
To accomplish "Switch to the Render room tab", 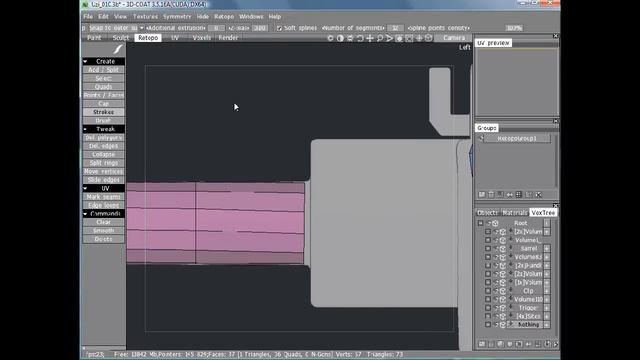I will [228, 38].
